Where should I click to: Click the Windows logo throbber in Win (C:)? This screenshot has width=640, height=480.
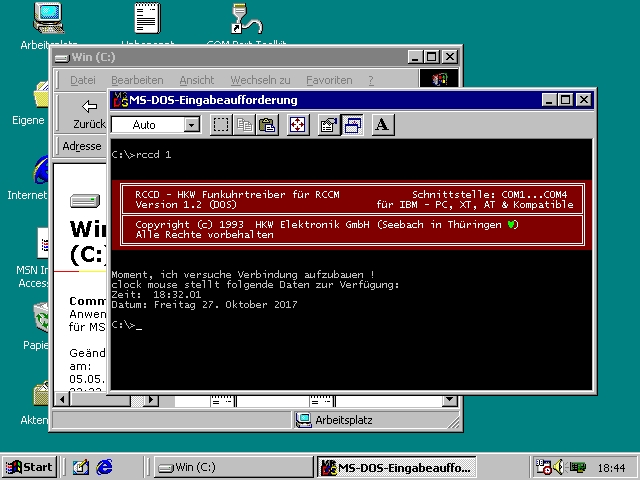click(x=439, y=78)
